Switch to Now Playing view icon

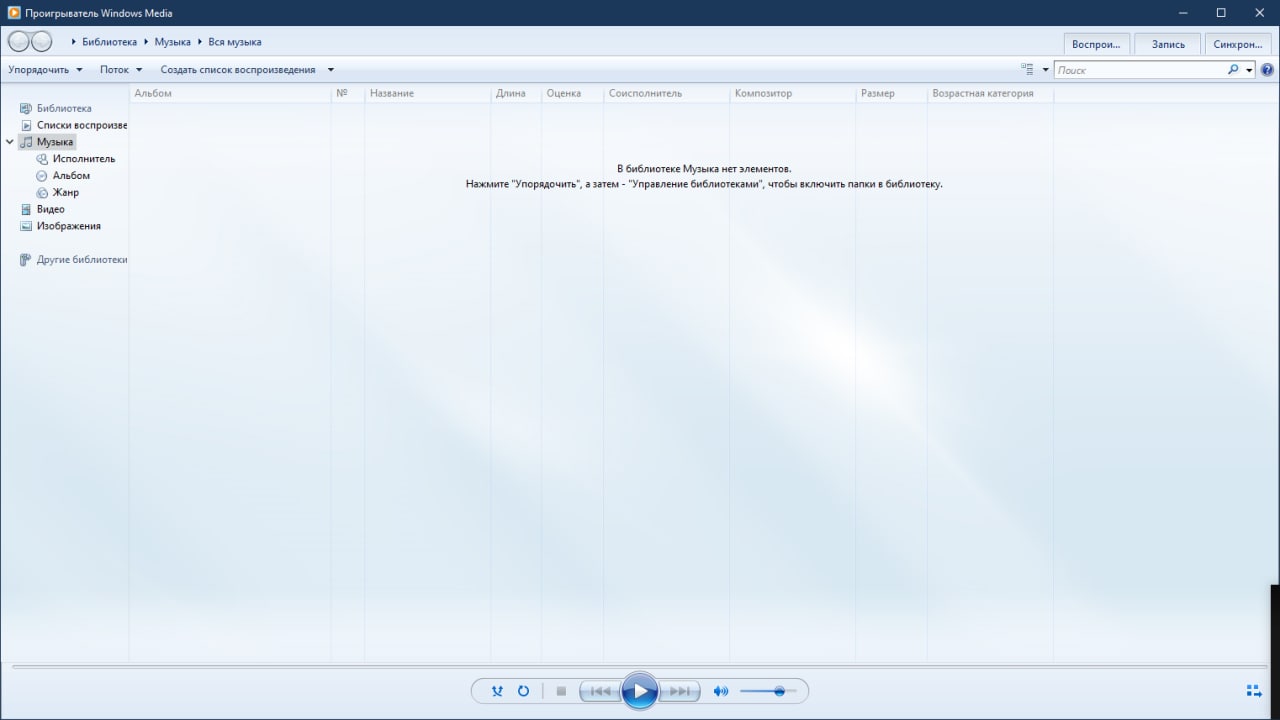(1254, 691)
